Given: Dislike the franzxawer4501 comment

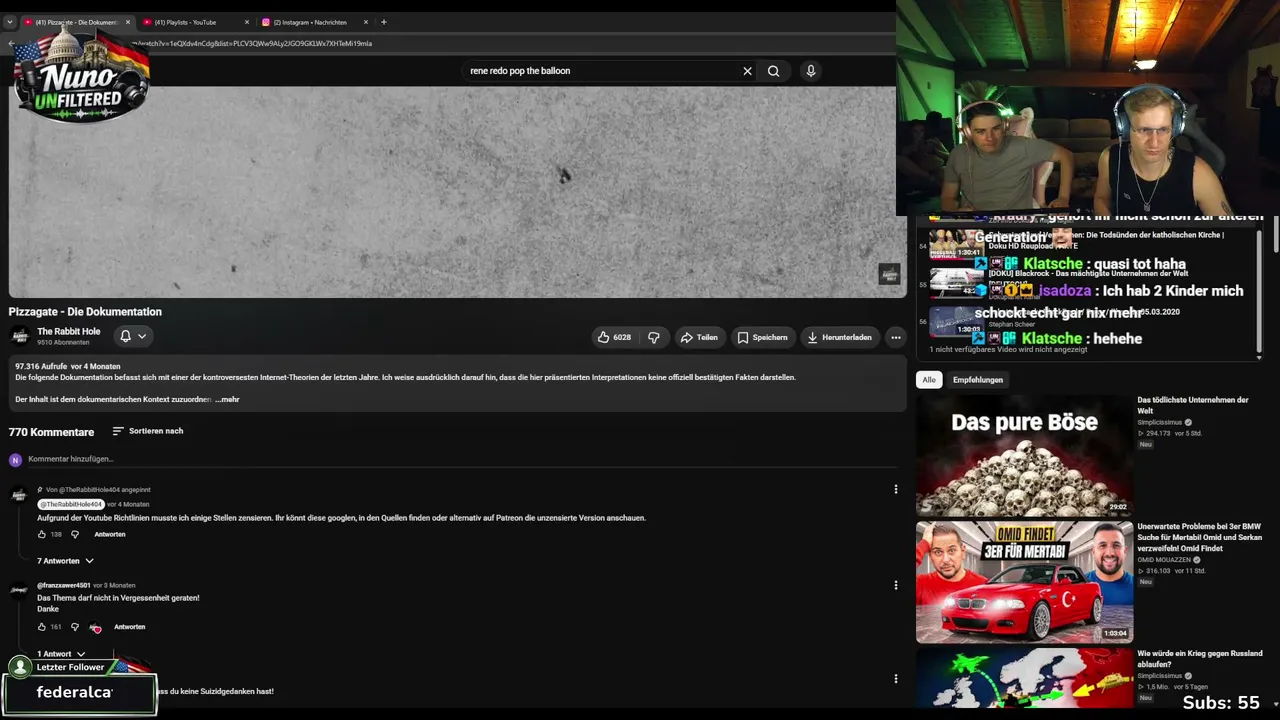Looking at the screenshot, I should 74,627.
